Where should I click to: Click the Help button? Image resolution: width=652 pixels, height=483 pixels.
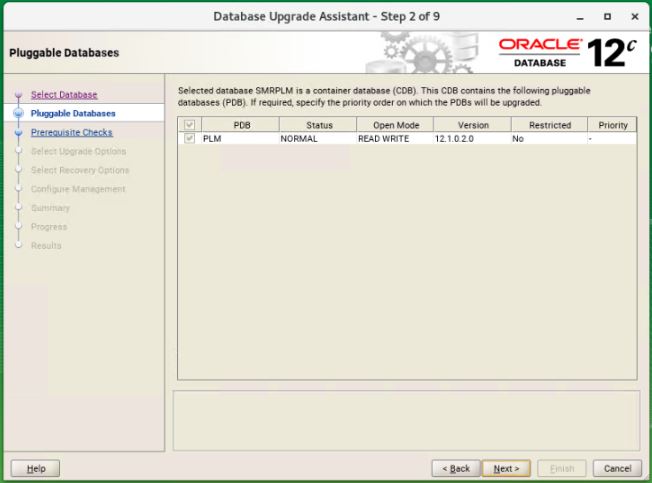point(35,468)
